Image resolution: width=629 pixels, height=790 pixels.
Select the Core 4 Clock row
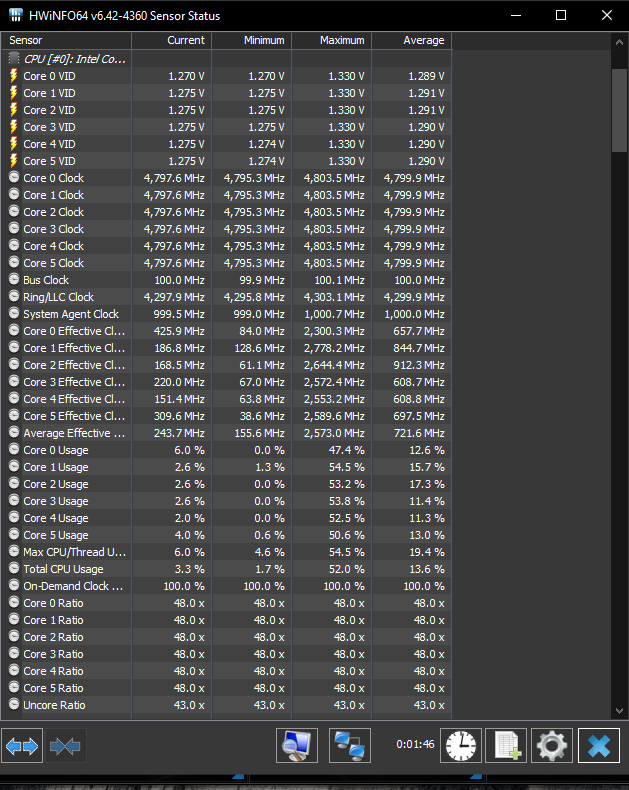226,246
